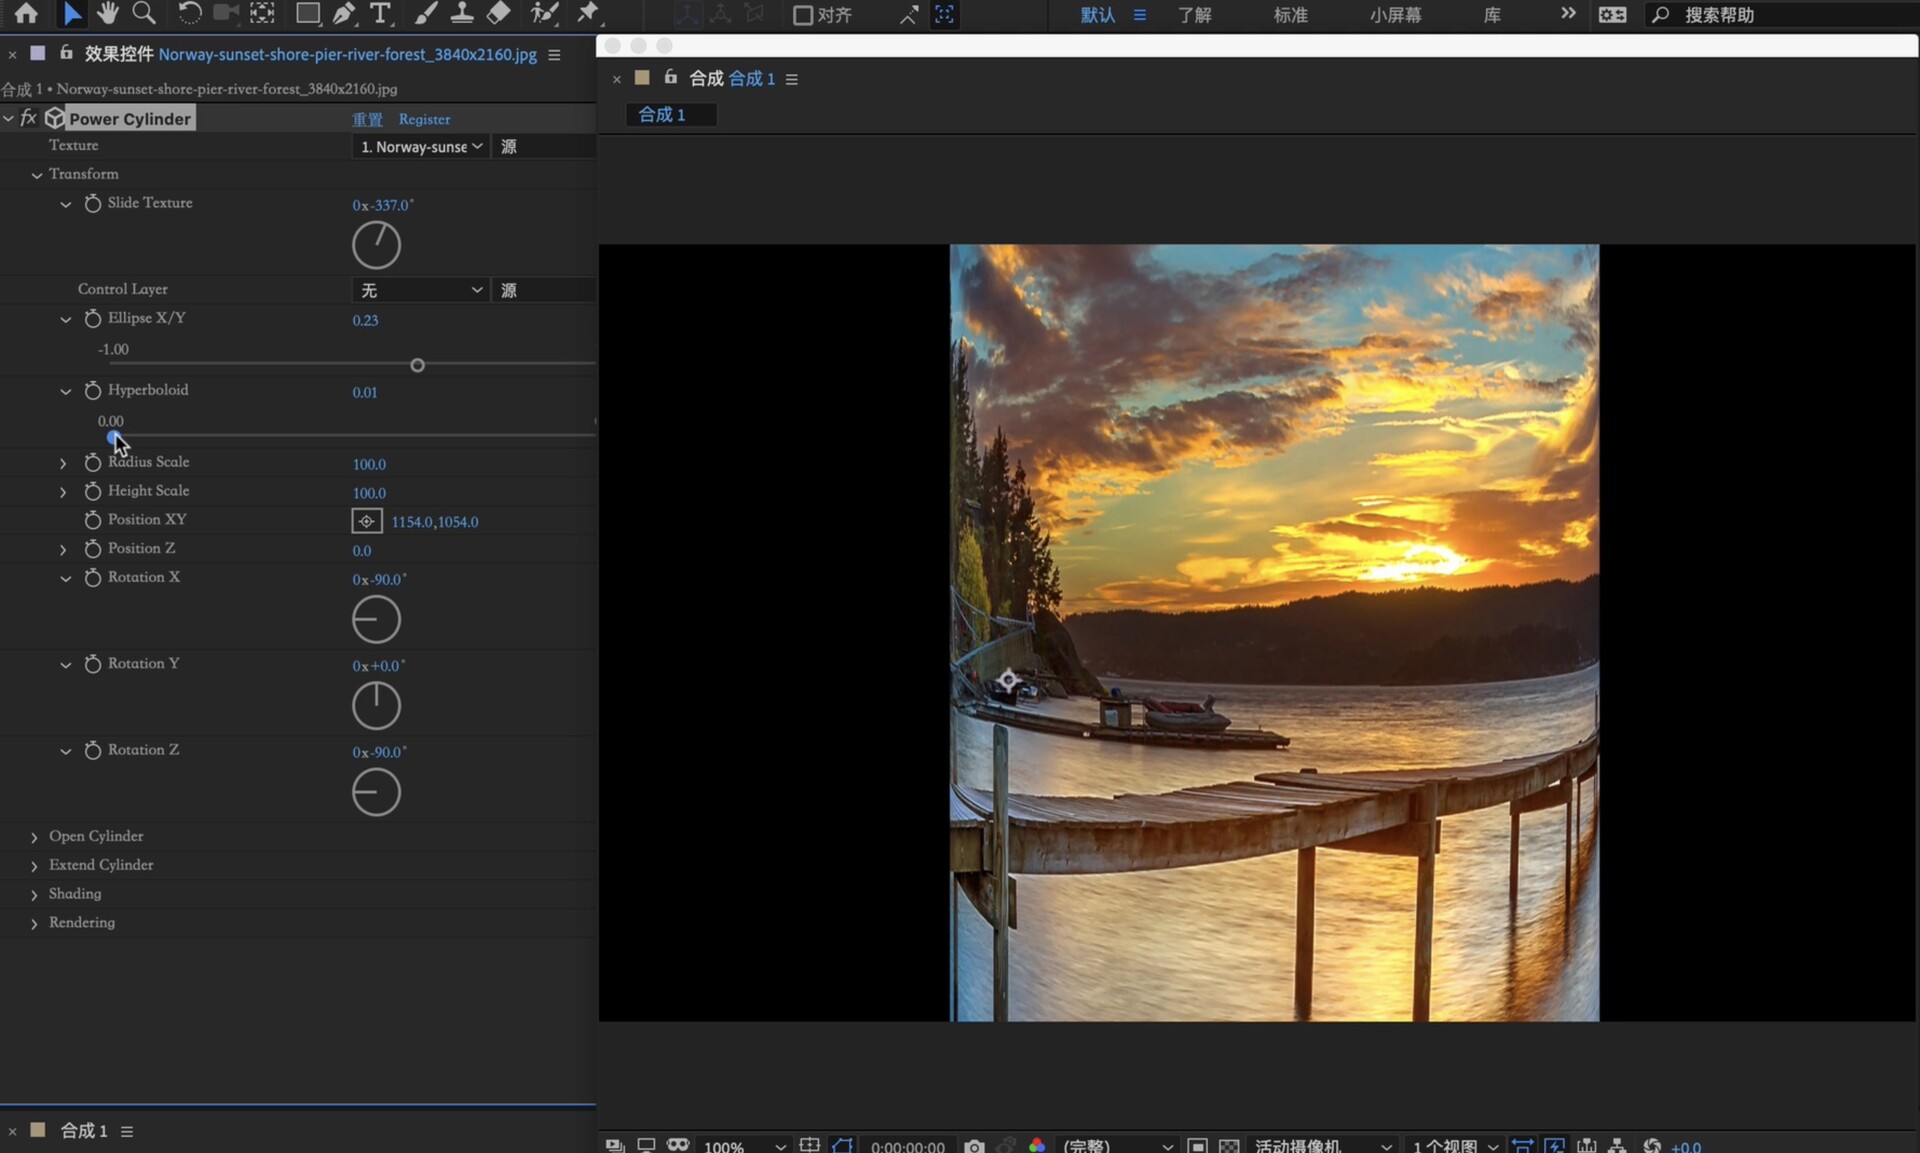Open the Texture layer dropdown
The height and width of the screenshot is (1153, 1920).
pos(421,147)
